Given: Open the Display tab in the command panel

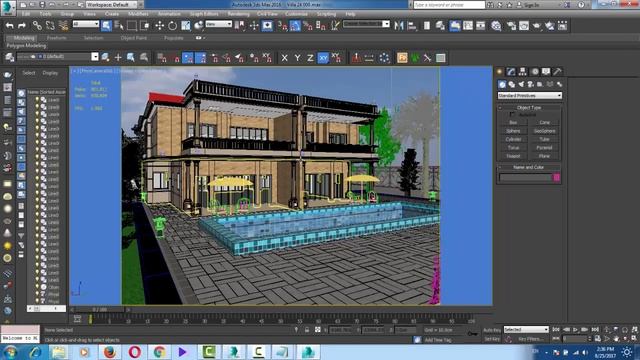Looking at the screenshot, I should (546, 71).
